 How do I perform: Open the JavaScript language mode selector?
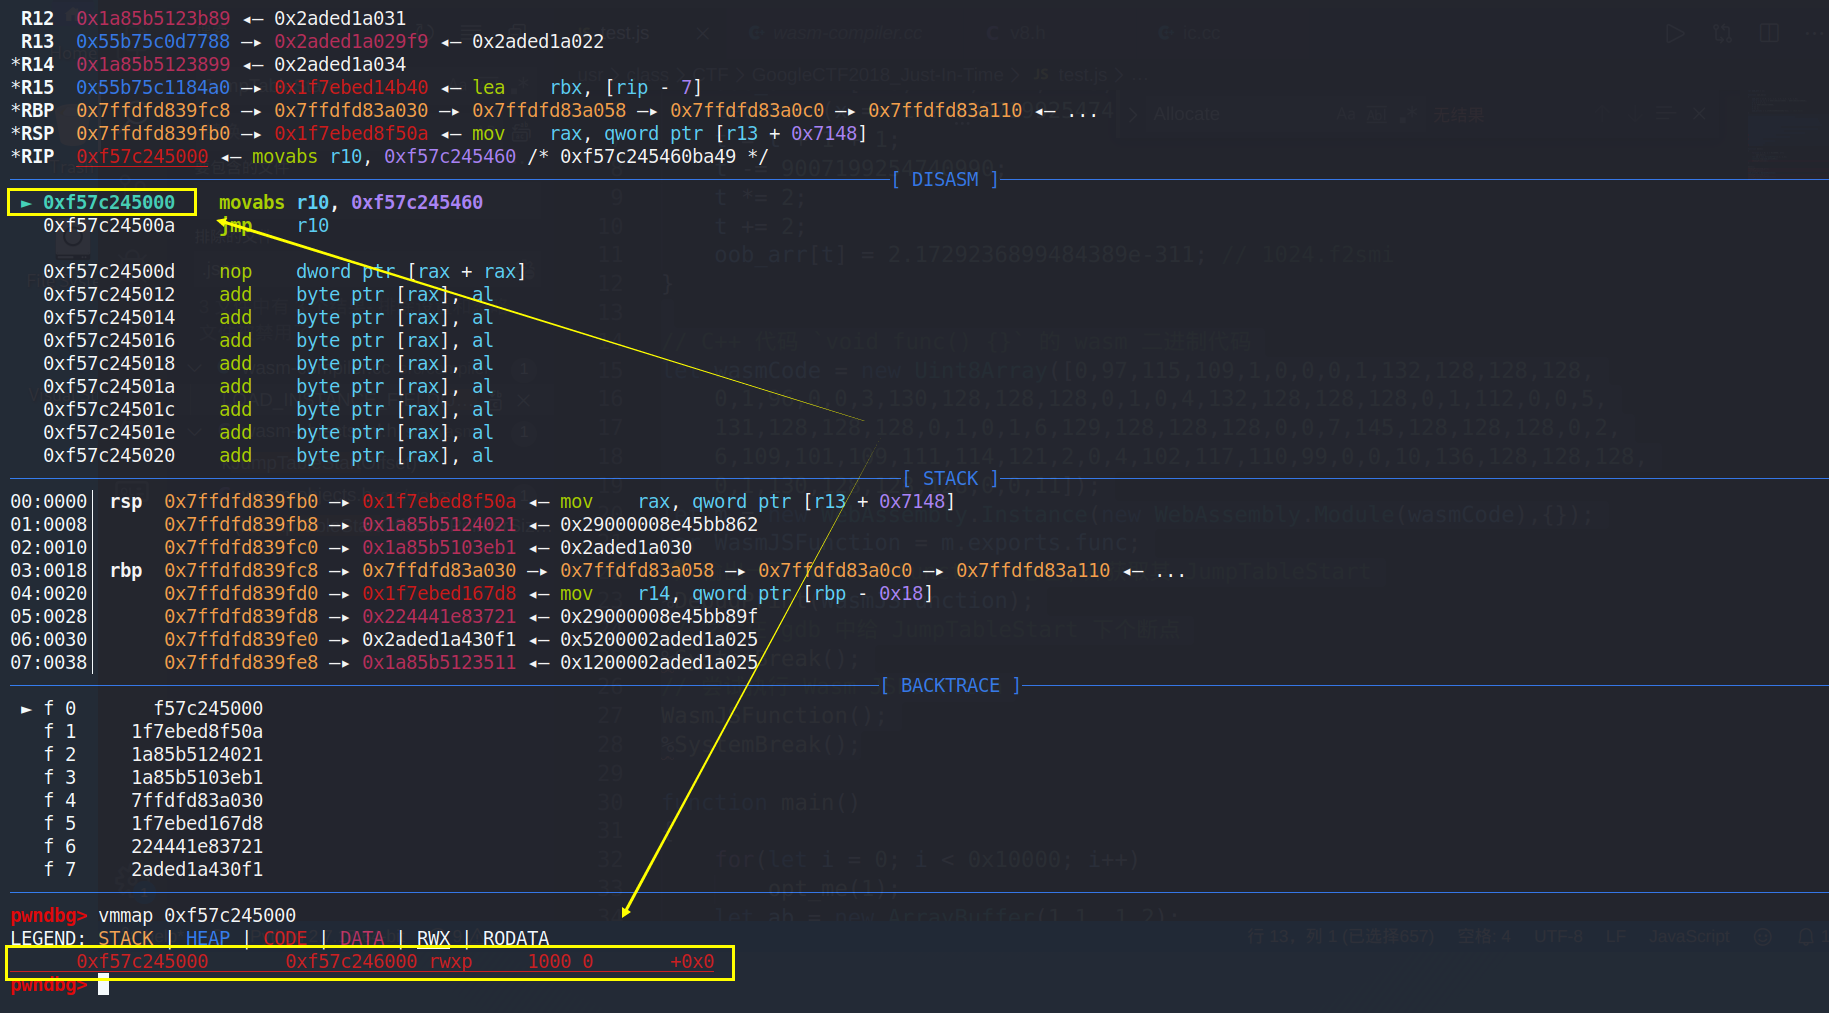coord(1688,937)
